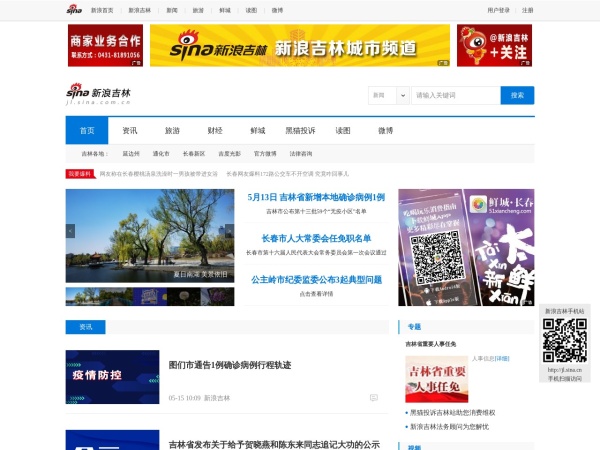Select the dandelion carousel thumbnail

(184, 297)
